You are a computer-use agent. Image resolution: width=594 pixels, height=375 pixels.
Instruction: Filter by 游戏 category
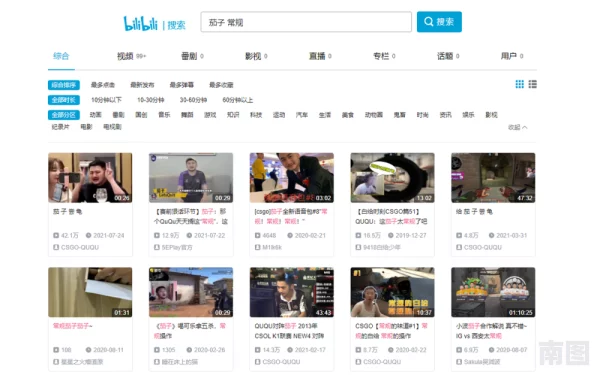[x=210, y=115]
